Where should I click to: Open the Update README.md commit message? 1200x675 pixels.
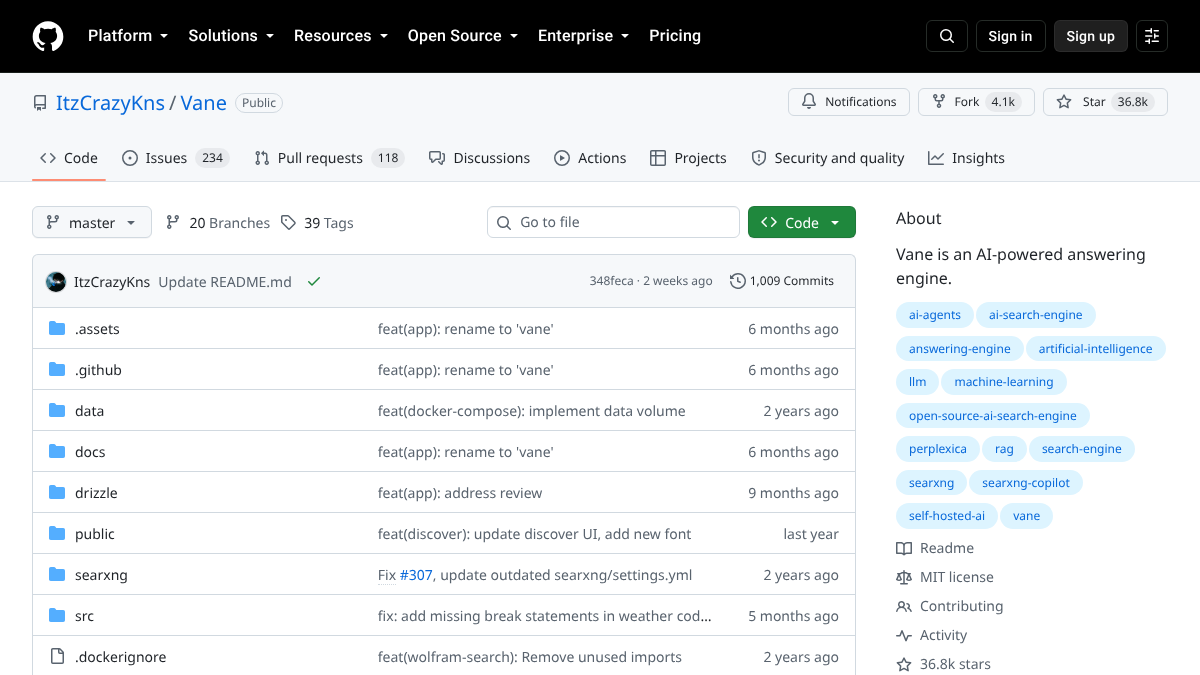(x=225, y=282)
